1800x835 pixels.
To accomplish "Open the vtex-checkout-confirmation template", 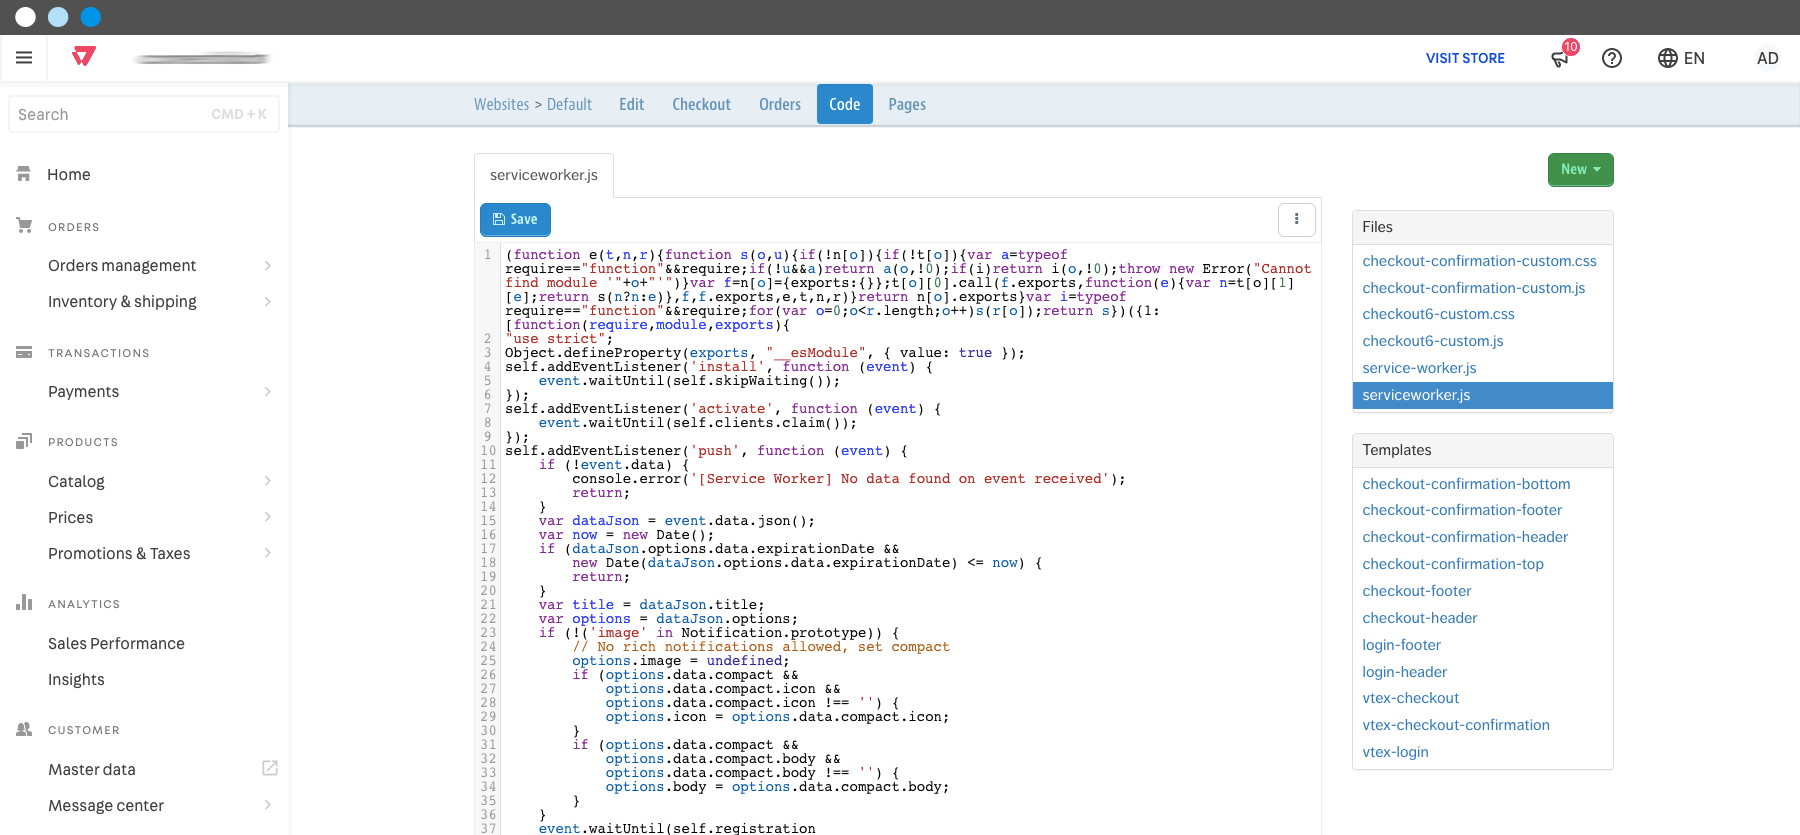I will tap(1455, 725).
